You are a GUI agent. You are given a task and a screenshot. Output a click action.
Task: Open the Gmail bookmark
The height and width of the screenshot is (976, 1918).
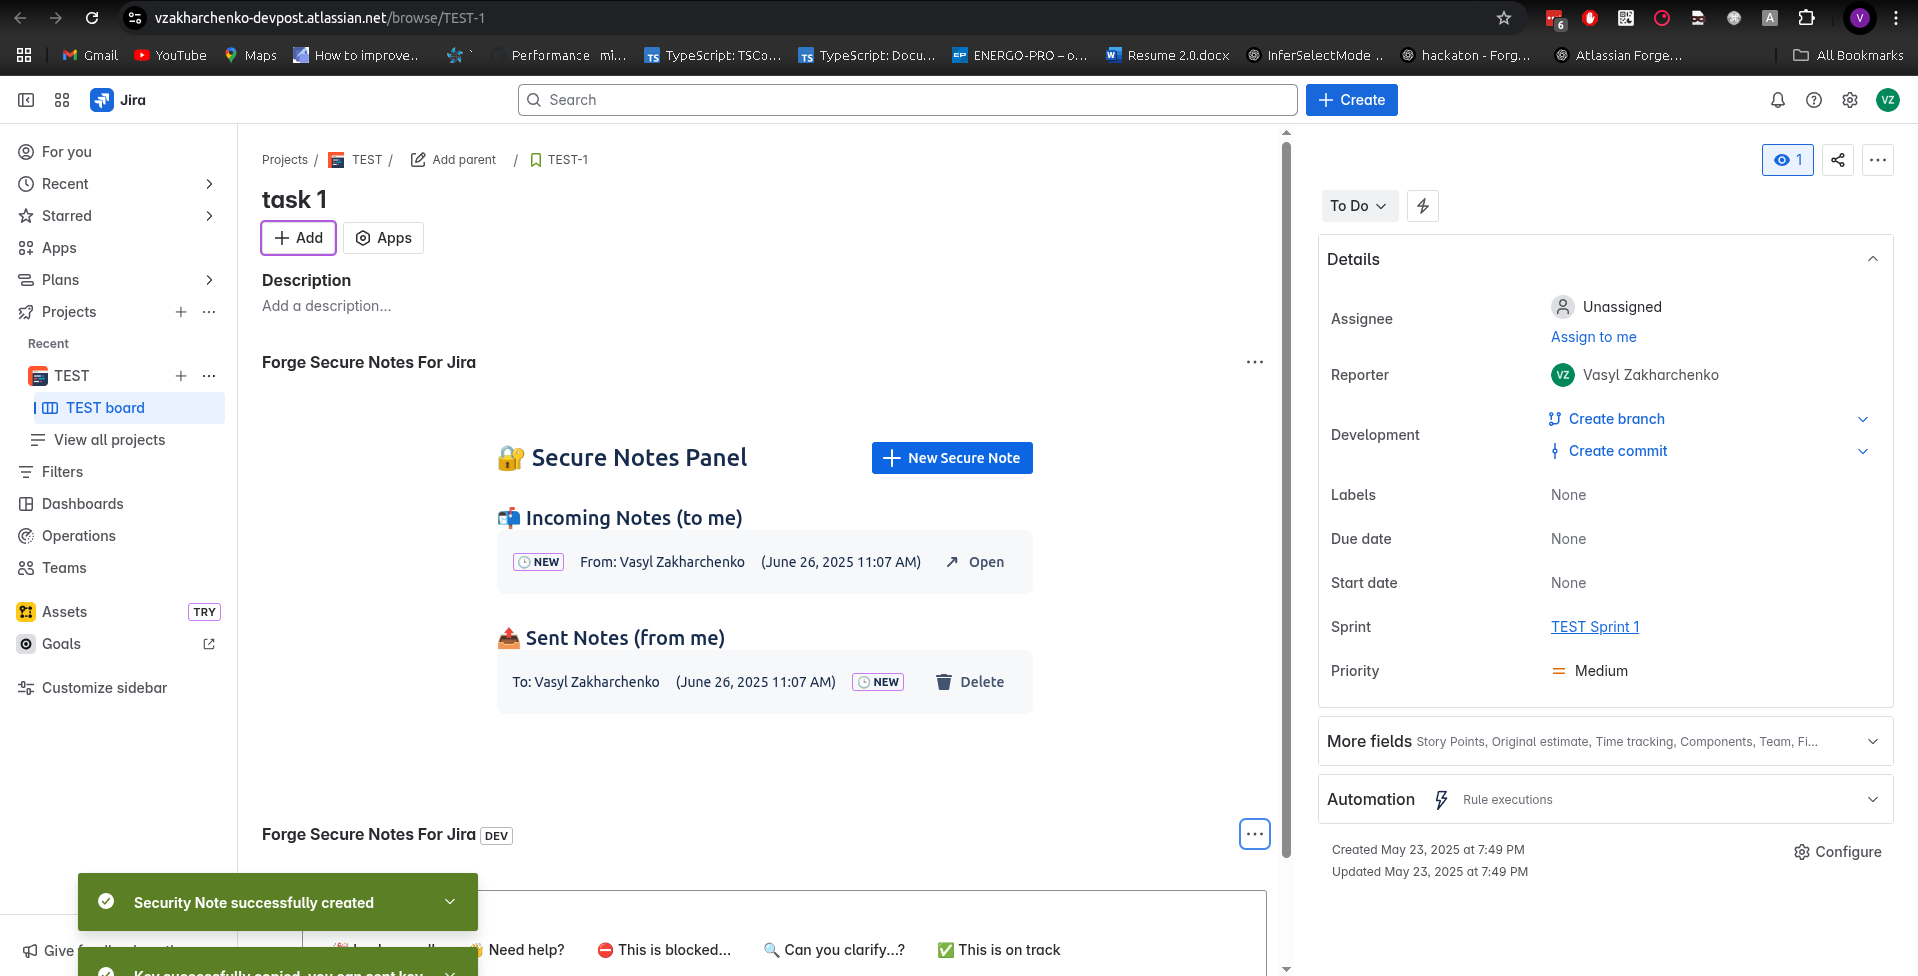(x=90, y=55)
